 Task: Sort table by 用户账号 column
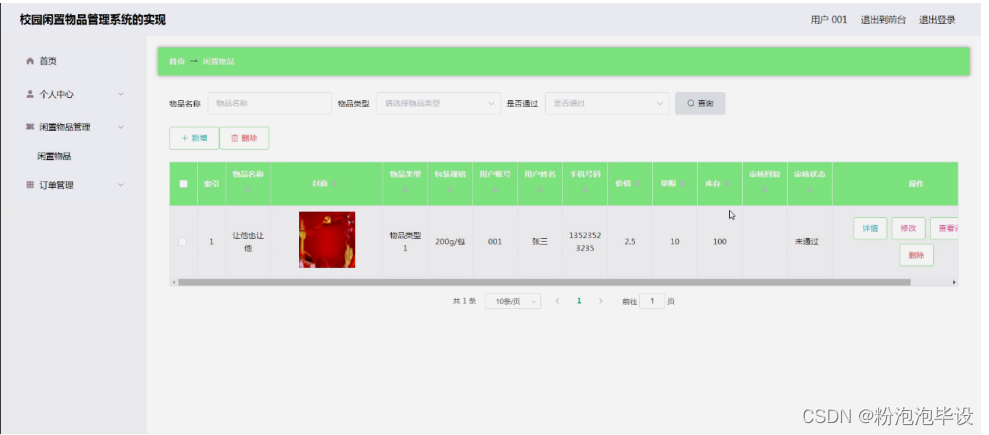pos(495,189)
